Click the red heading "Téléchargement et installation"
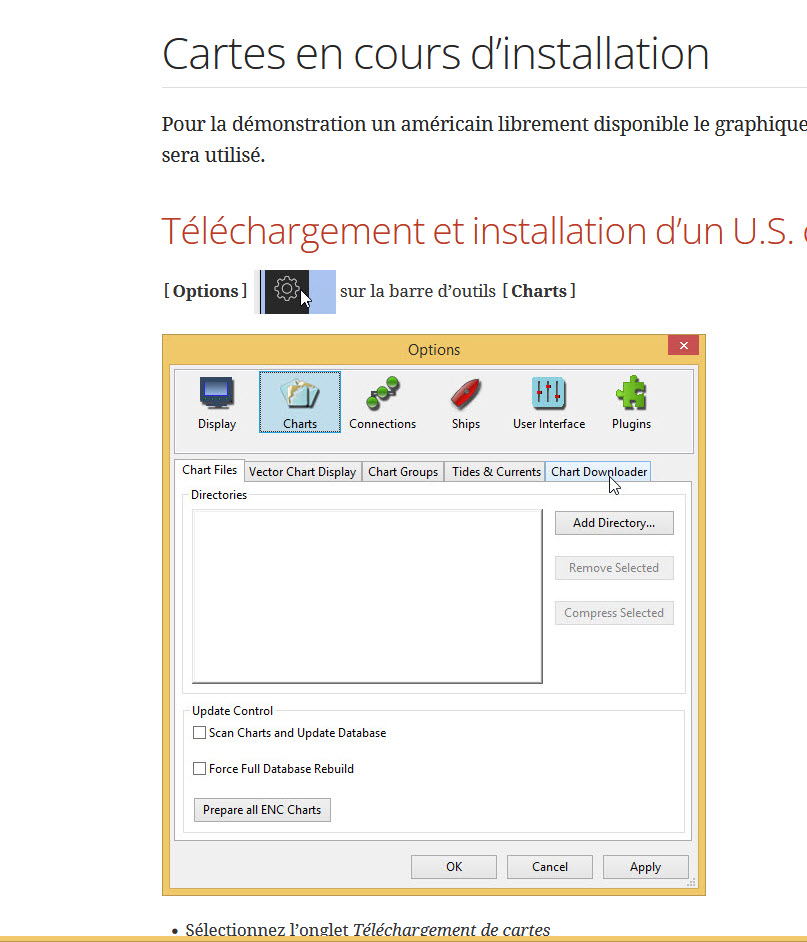 pyautogui.click(x=402, y=231)
